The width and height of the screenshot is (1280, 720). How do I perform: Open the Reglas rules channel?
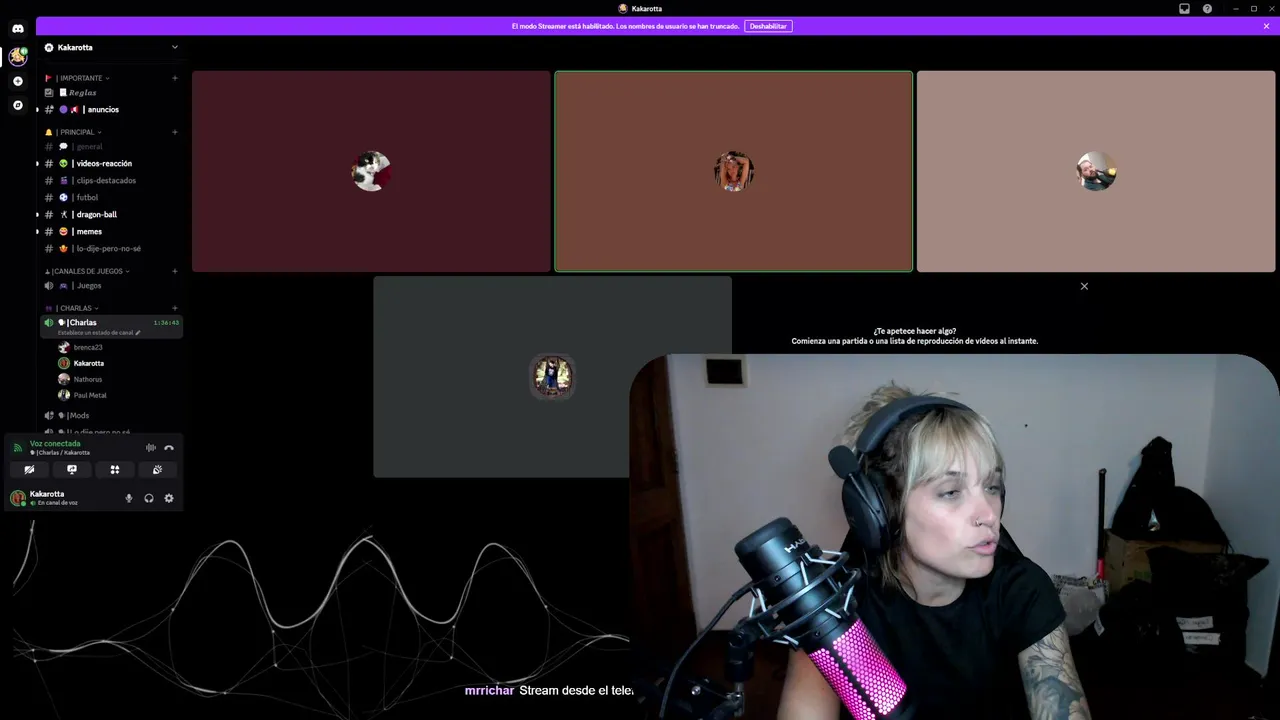(x=111, y=93)
